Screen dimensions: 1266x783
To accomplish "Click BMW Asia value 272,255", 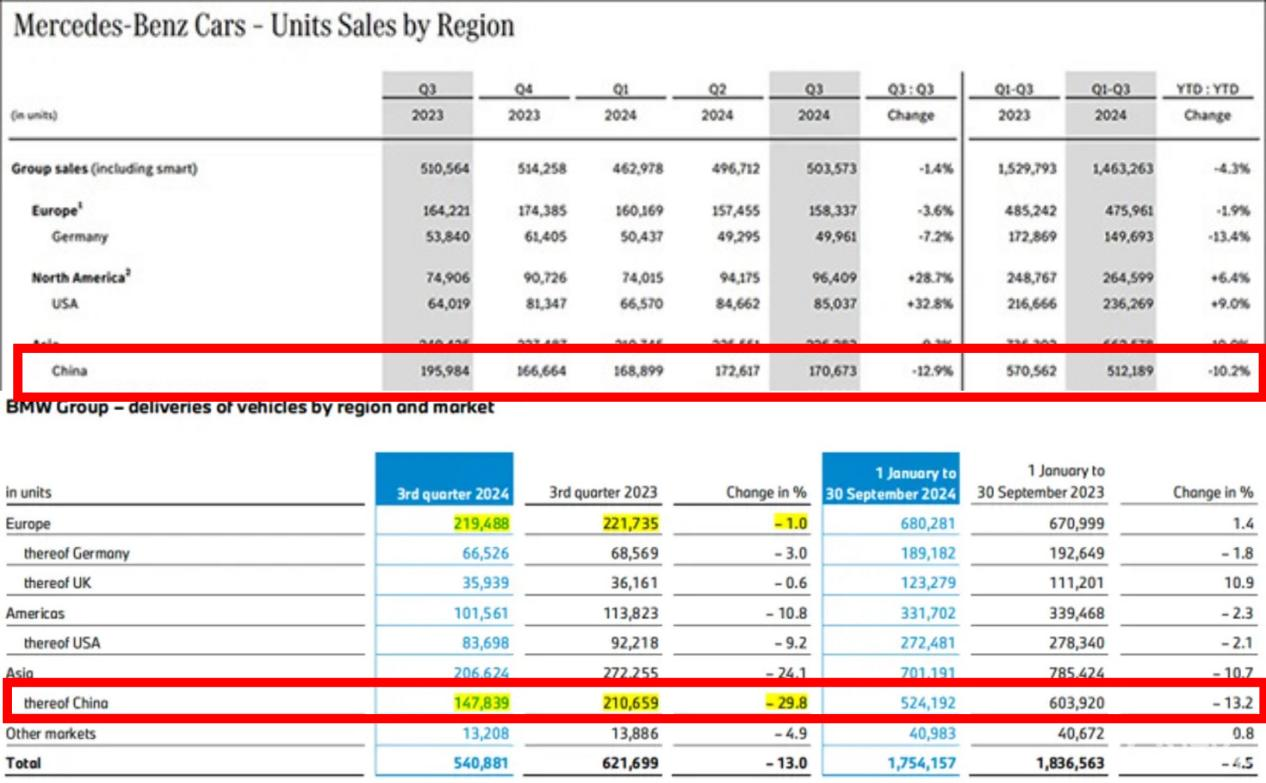I will pos(631,674).
